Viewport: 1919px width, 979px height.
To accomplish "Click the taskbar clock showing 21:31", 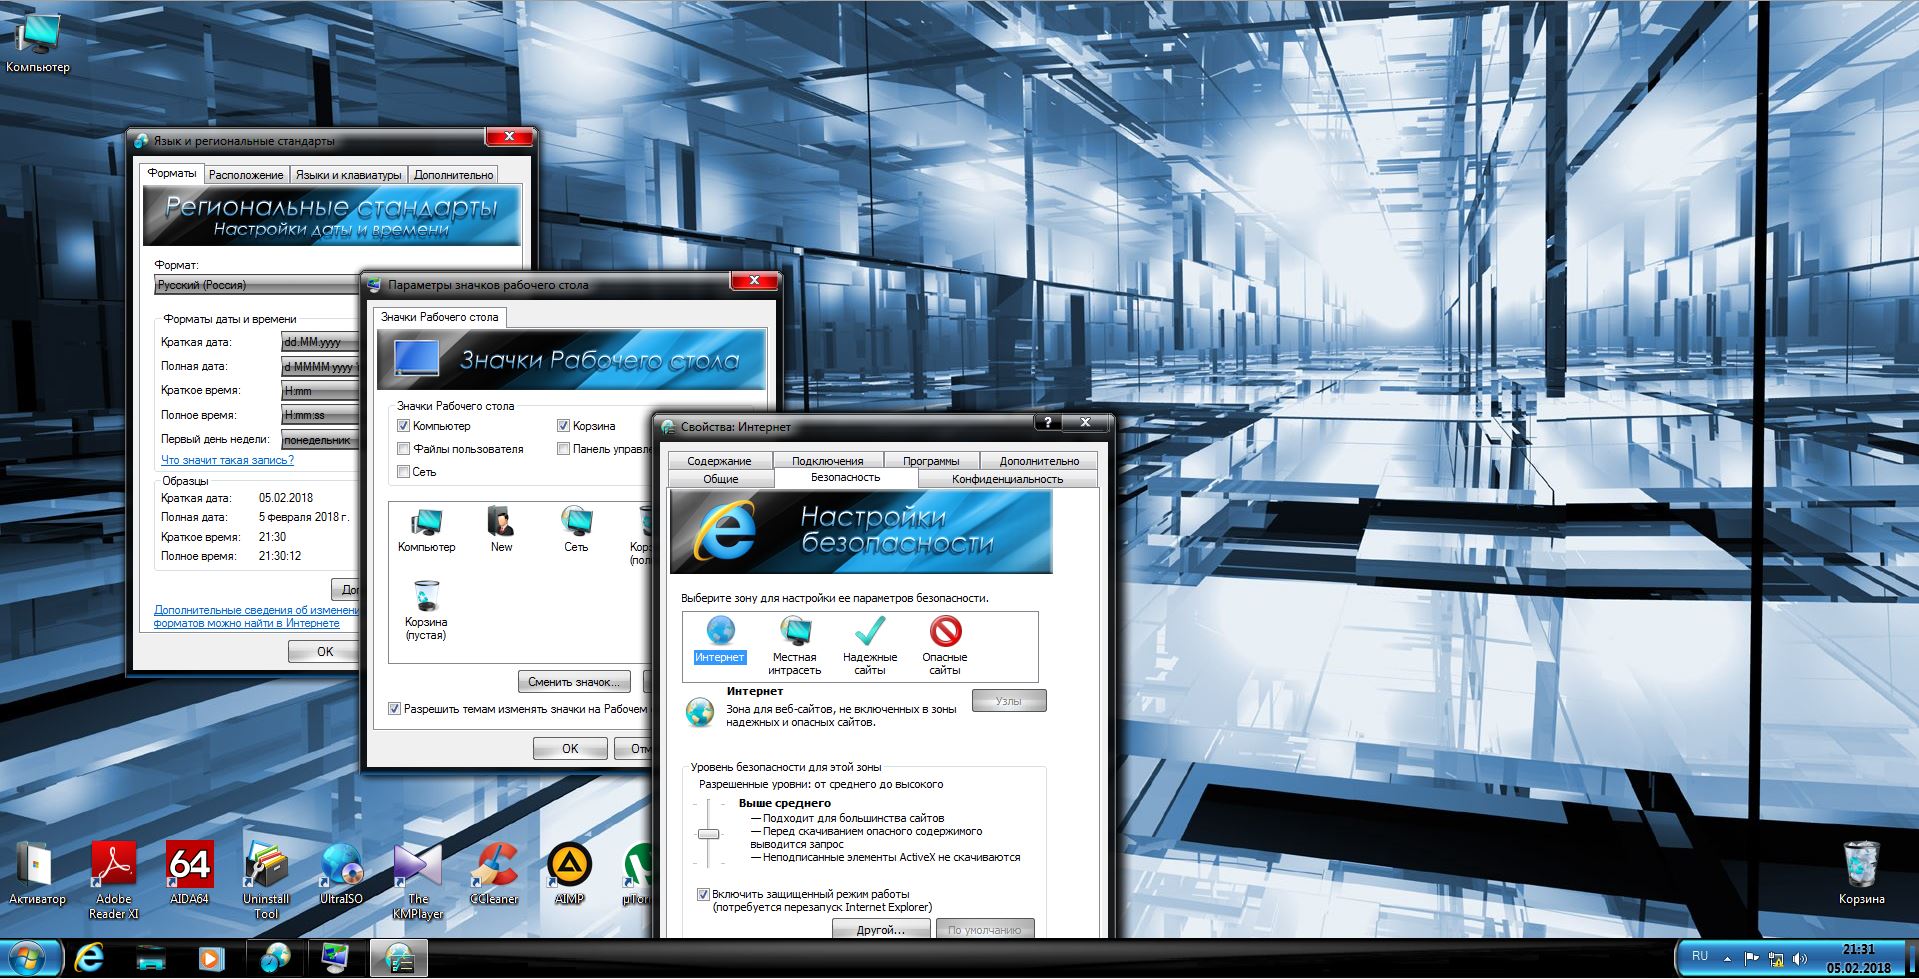I will (1859, 958).
